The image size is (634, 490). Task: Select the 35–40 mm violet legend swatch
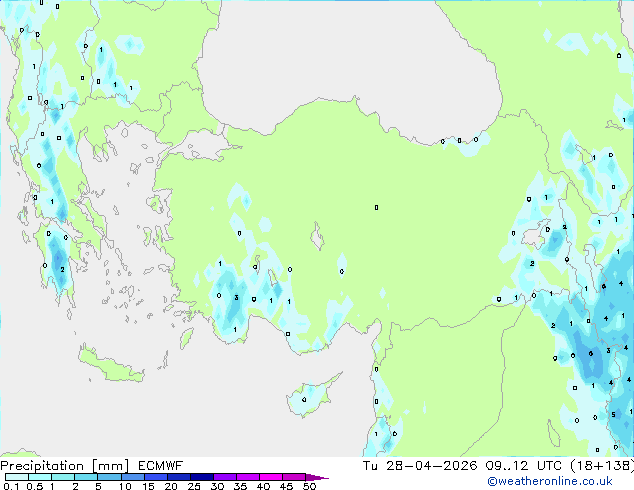coord(247,477)
